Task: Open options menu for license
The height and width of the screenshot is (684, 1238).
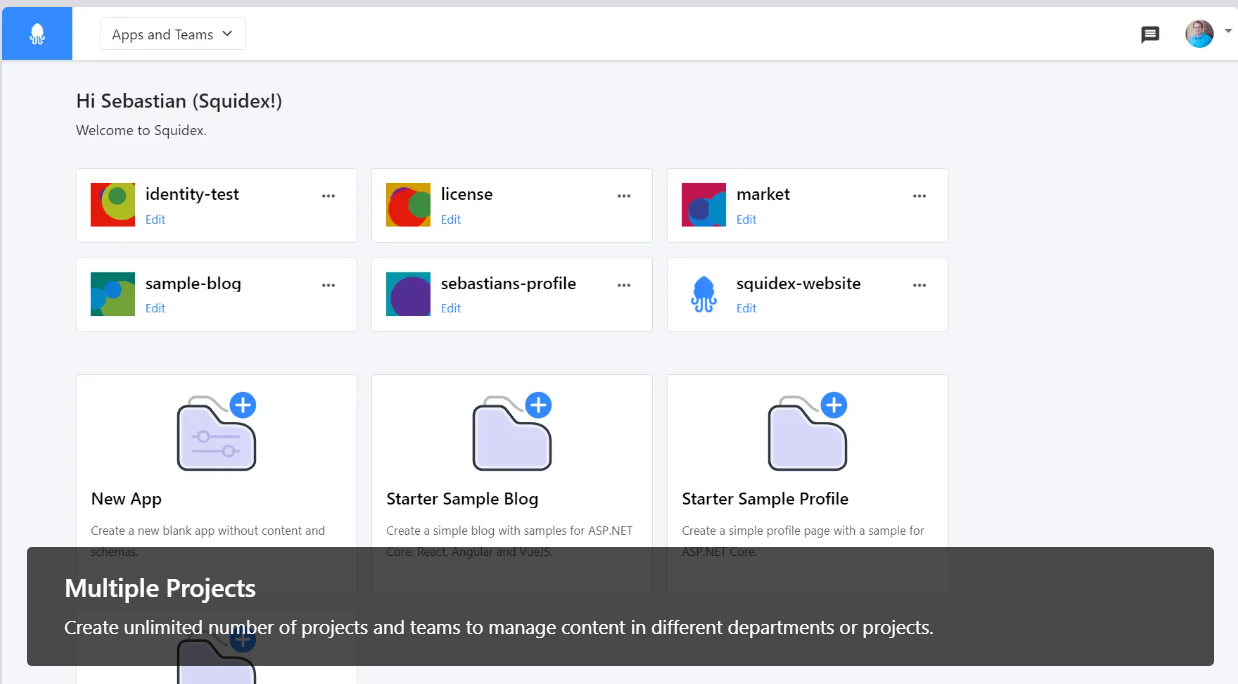Action: tap(624, 196)
